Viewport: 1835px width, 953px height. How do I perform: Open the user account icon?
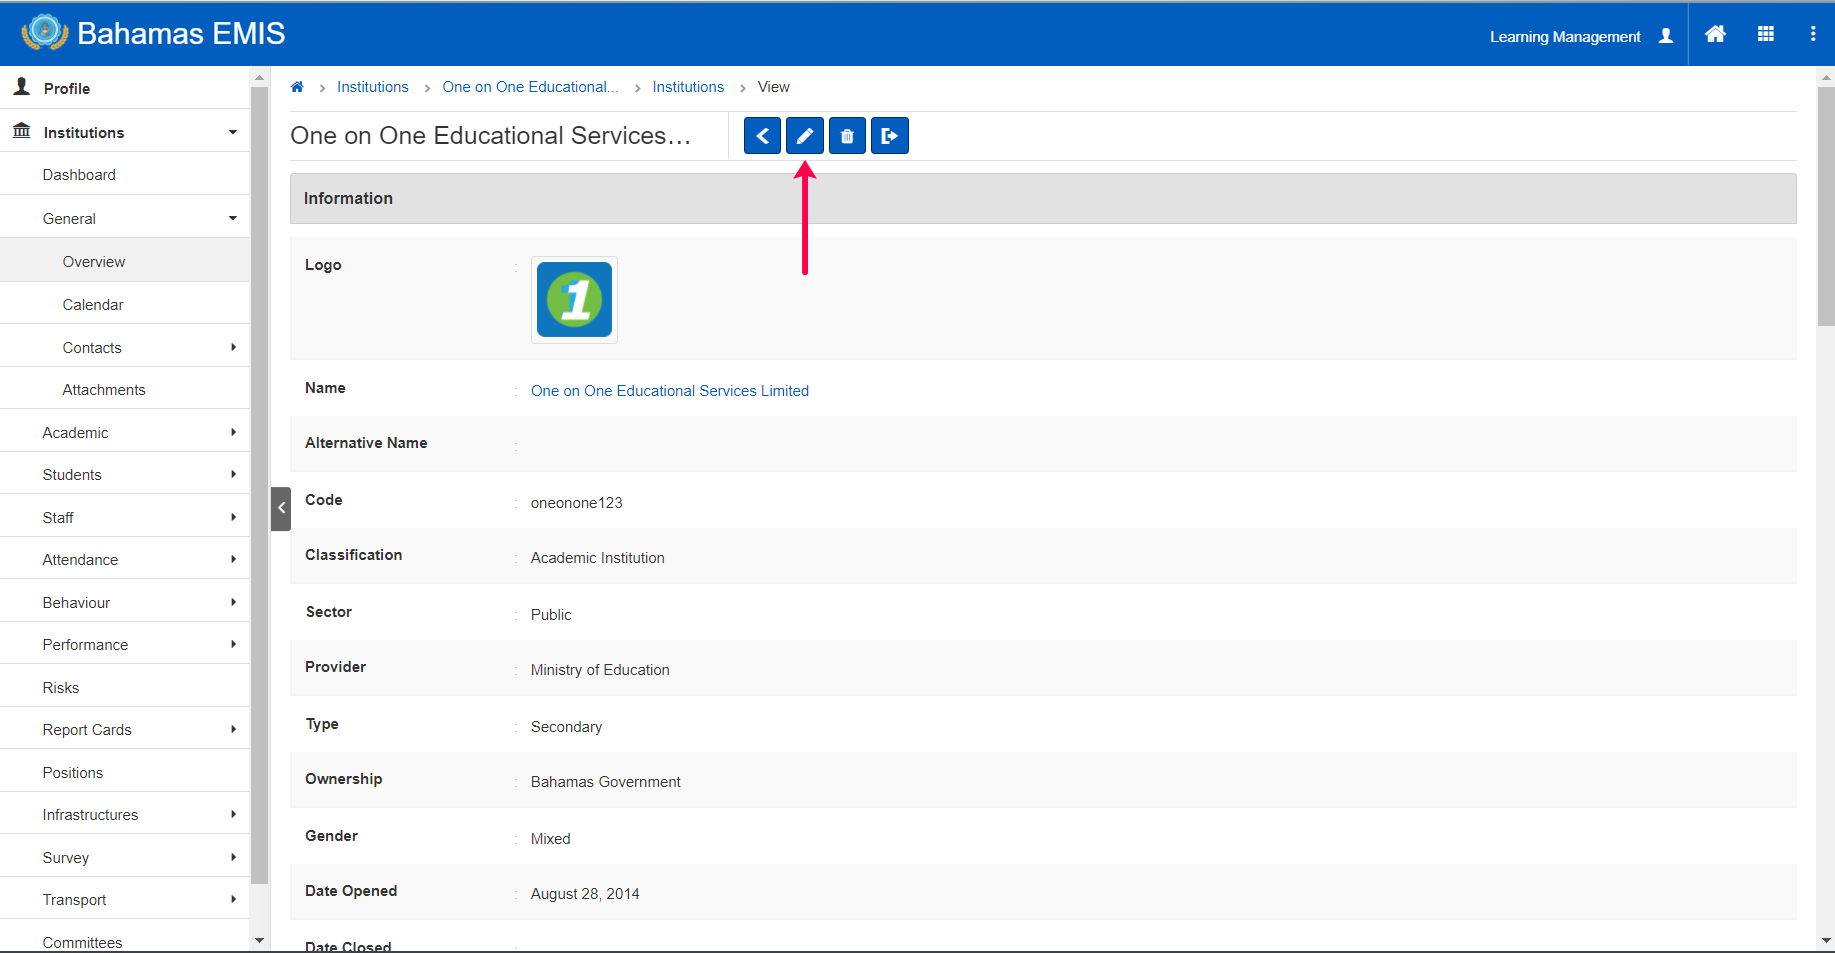pyautogui.click(x=1666, y=36)
